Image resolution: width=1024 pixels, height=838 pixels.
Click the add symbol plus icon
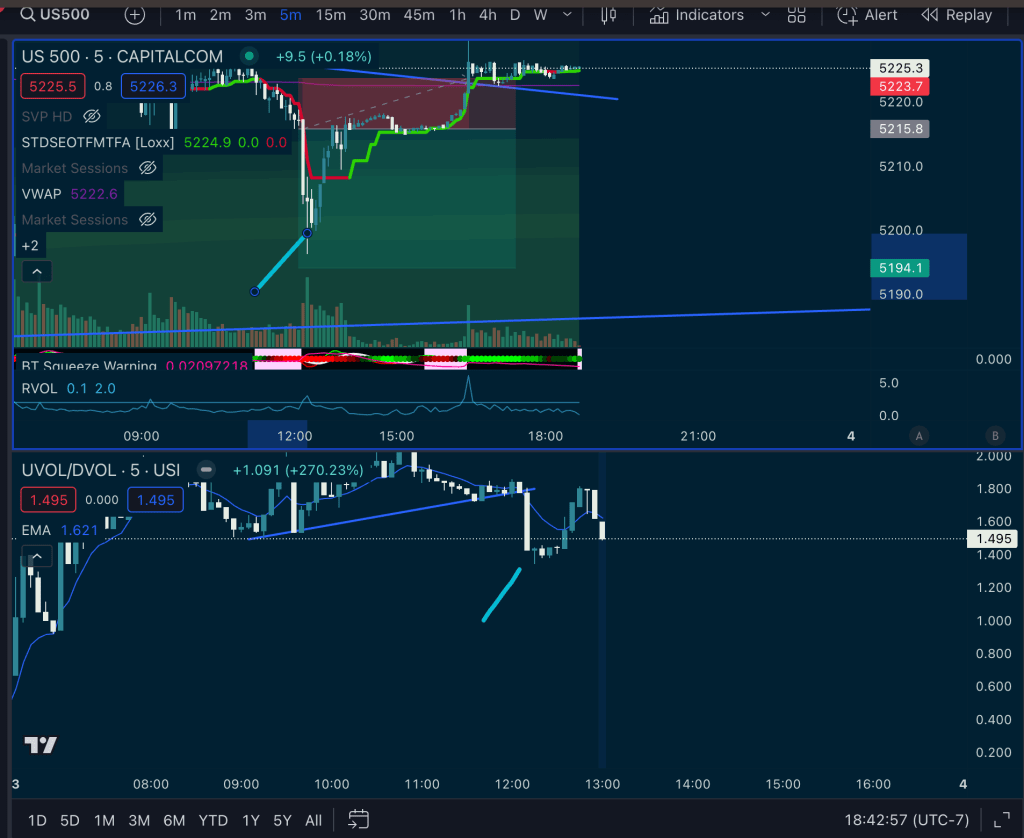click(135, 15)
